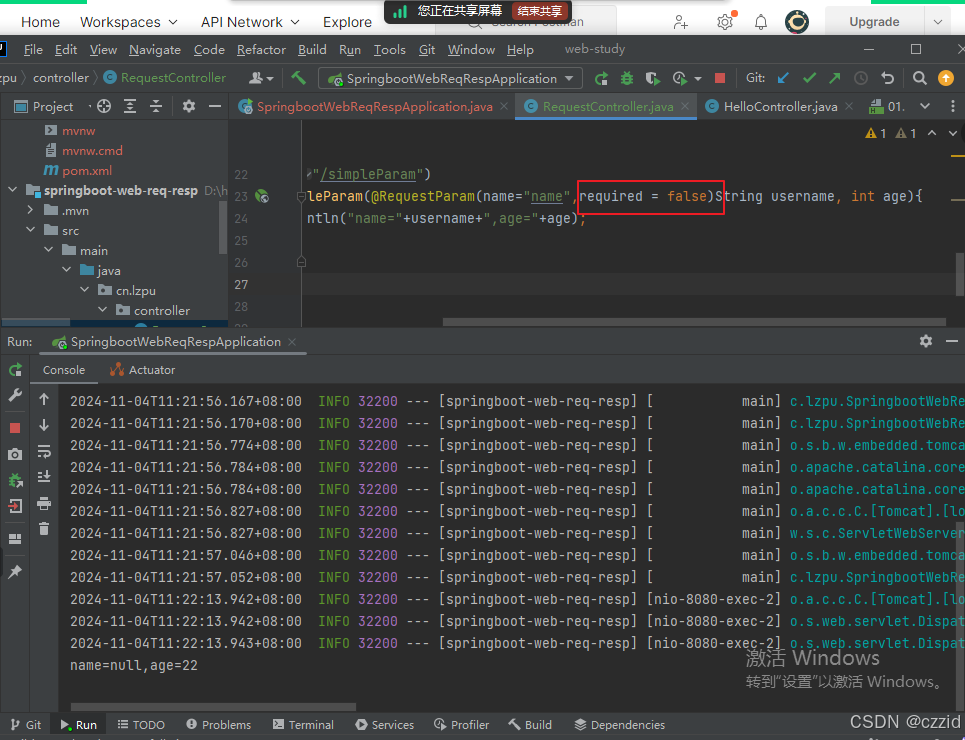Click the Clear All trash icon in console
The width and height of the screenshot is (965, 740).
pos(44,528)
